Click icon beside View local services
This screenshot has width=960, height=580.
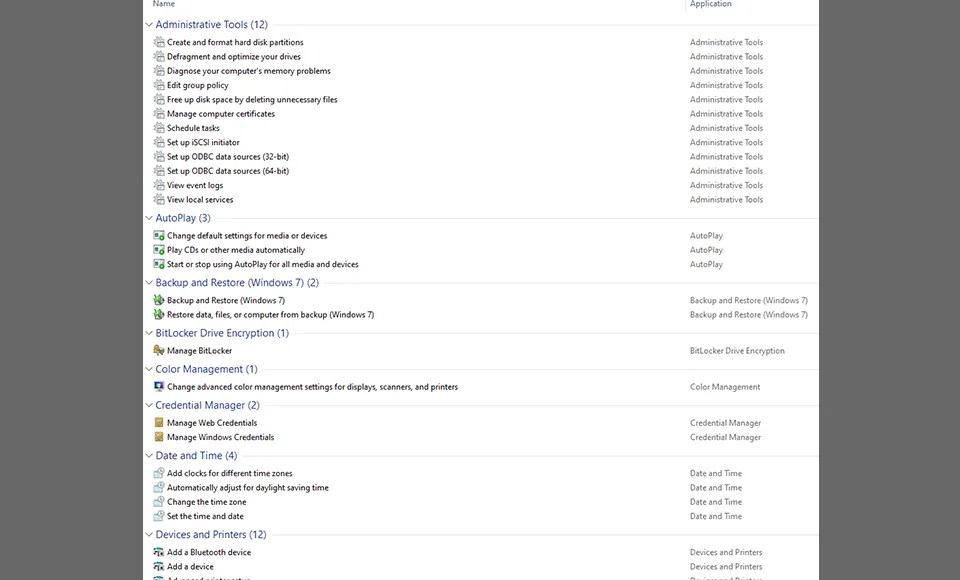point(159,200)
